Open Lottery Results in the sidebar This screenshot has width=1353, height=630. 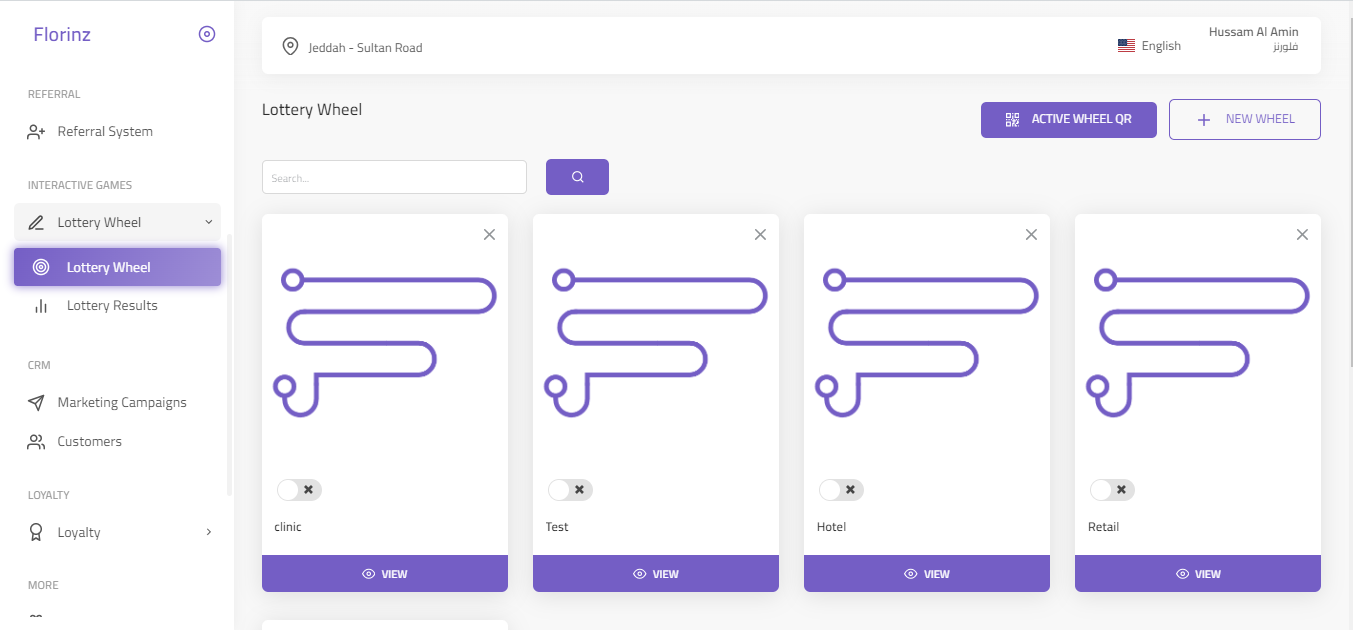pos(112,306)
